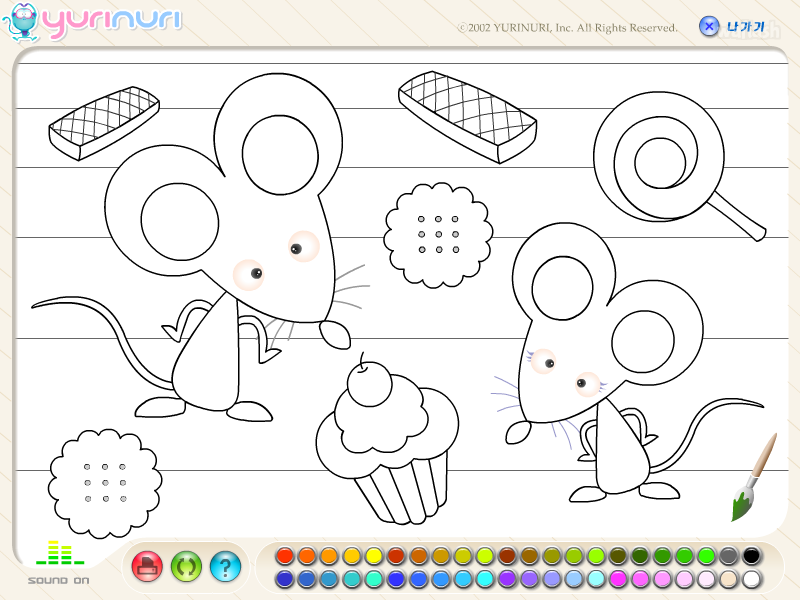Pick the black color swatch

(751, 556)
